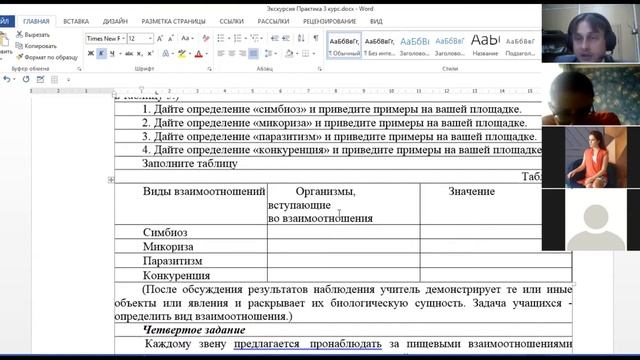Center the text alignment
This screenshot has height=360, width=640.
[231, 53]
